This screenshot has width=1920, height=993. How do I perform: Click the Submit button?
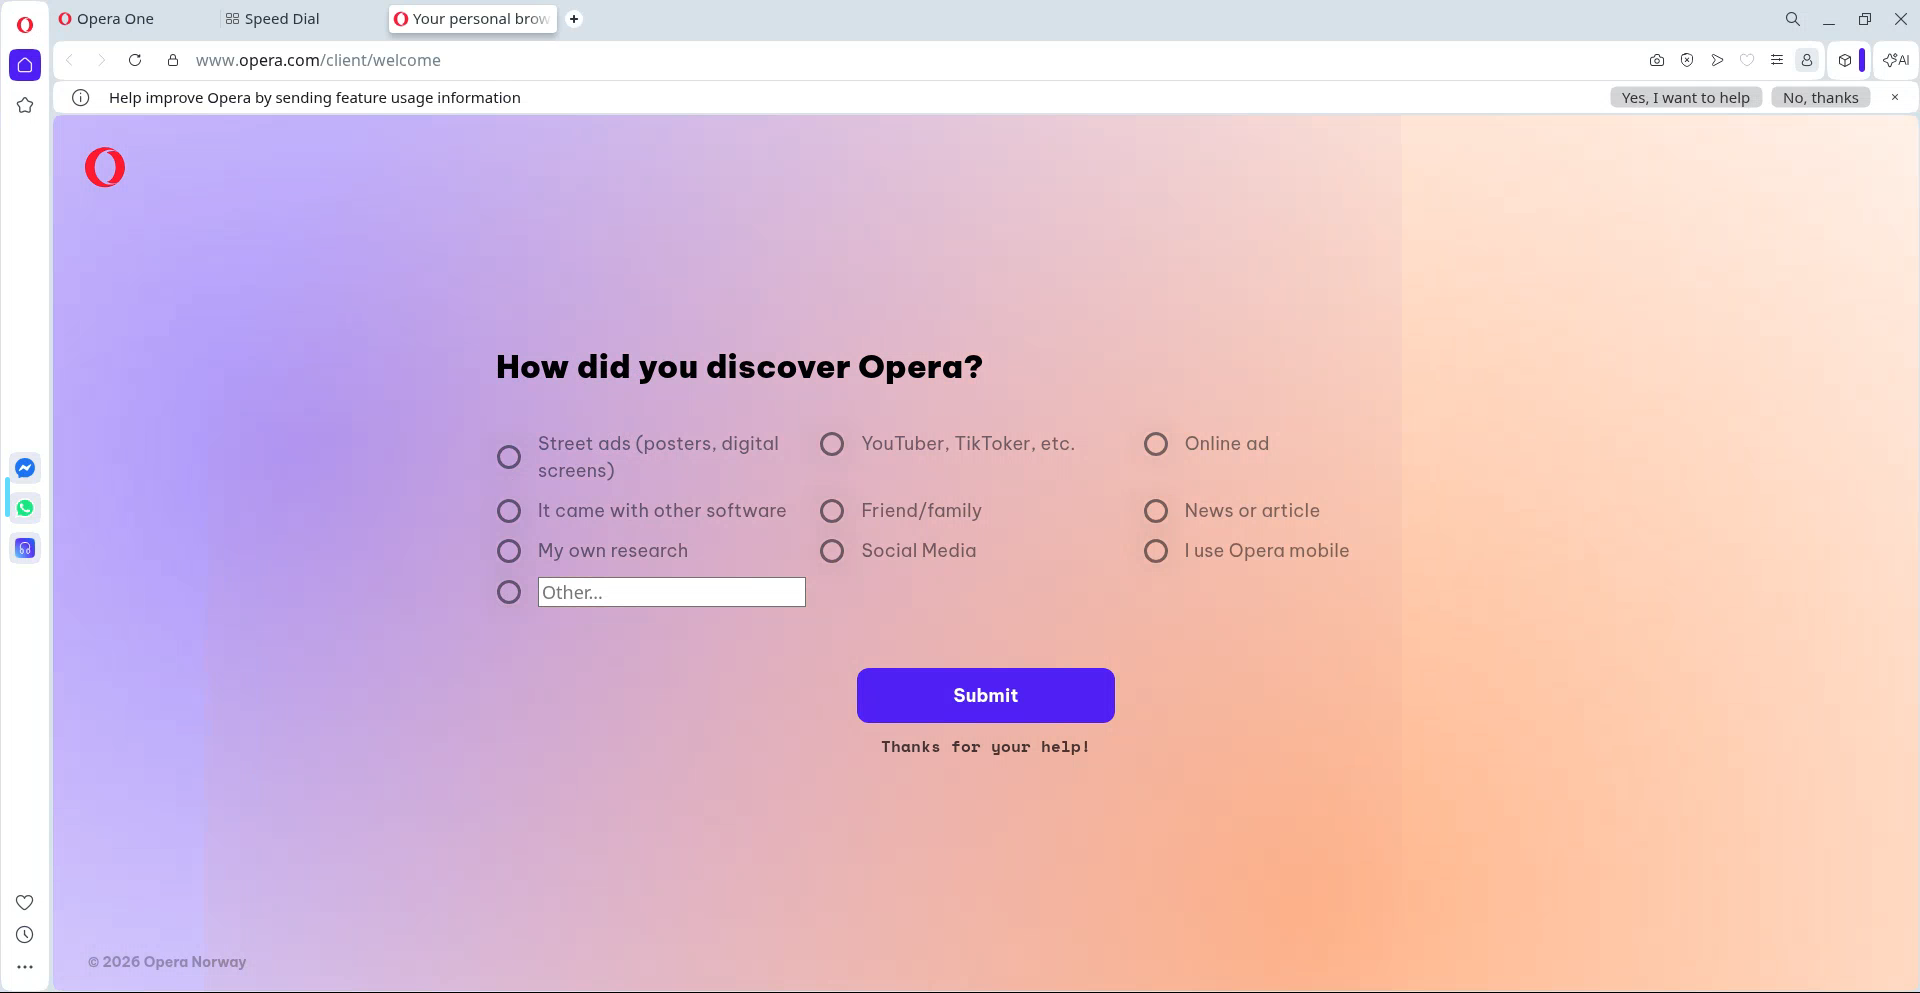(x=985, y=695)
